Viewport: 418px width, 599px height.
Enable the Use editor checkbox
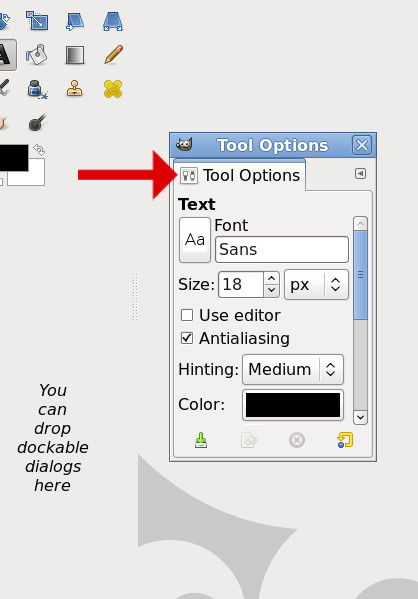pyautogui.click(x=187, y=315)
